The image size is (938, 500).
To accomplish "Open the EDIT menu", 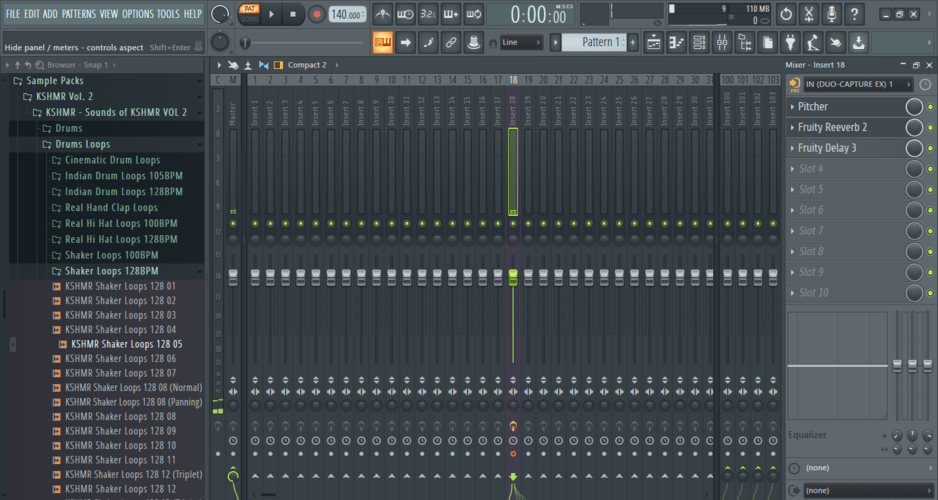I will (32, 14).
